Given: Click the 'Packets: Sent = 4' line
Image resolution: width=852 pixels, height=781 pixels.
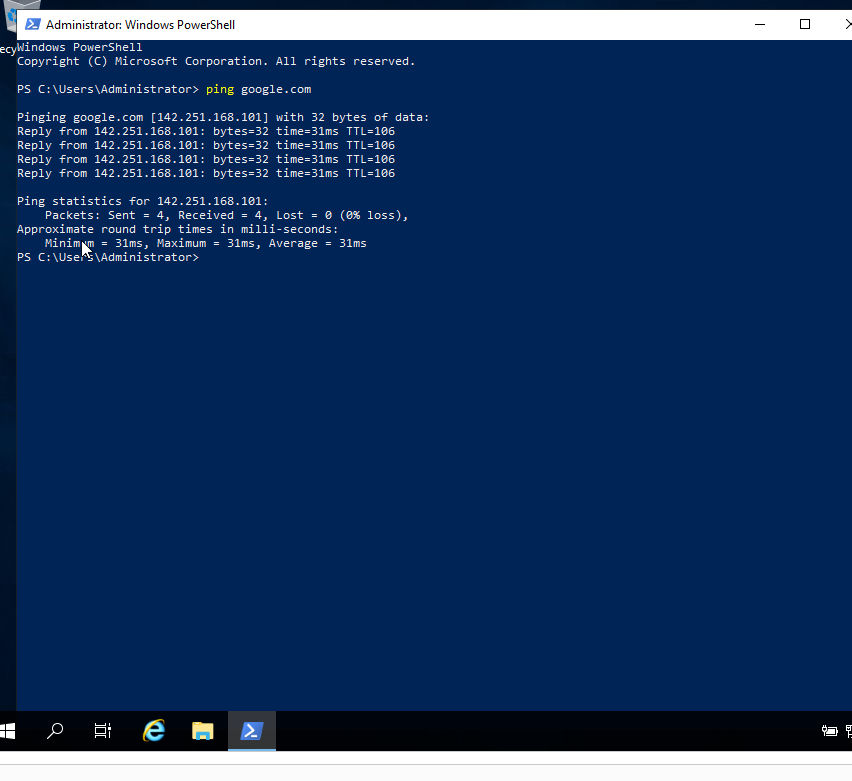Looking at the screenshot, I should 226,216.
